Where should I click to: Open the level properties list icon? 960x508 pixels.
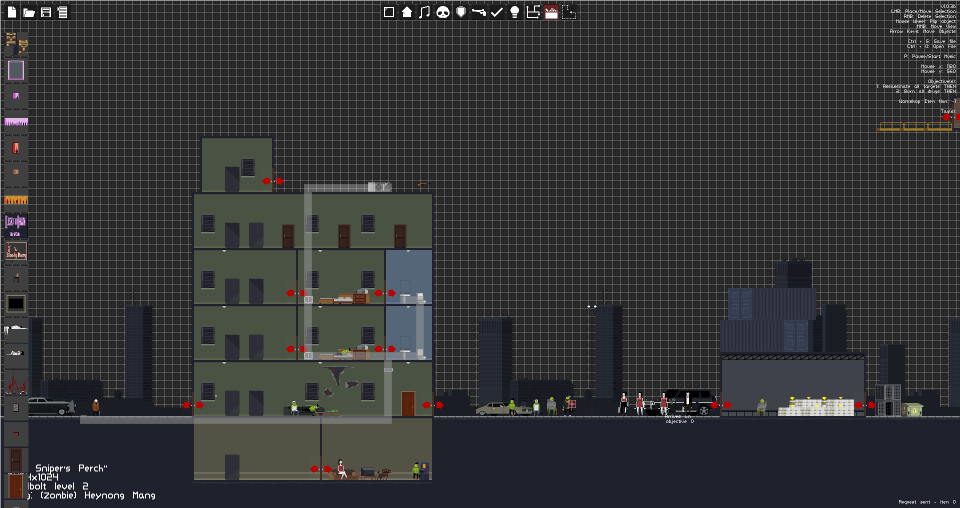pyautogui.click(x=62, y=12)
